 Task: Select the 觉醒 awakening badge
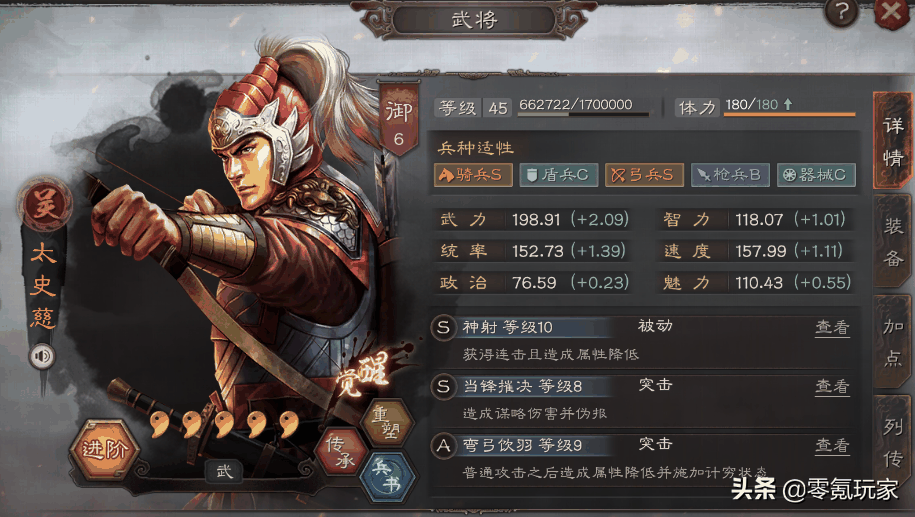coord(364,374)
